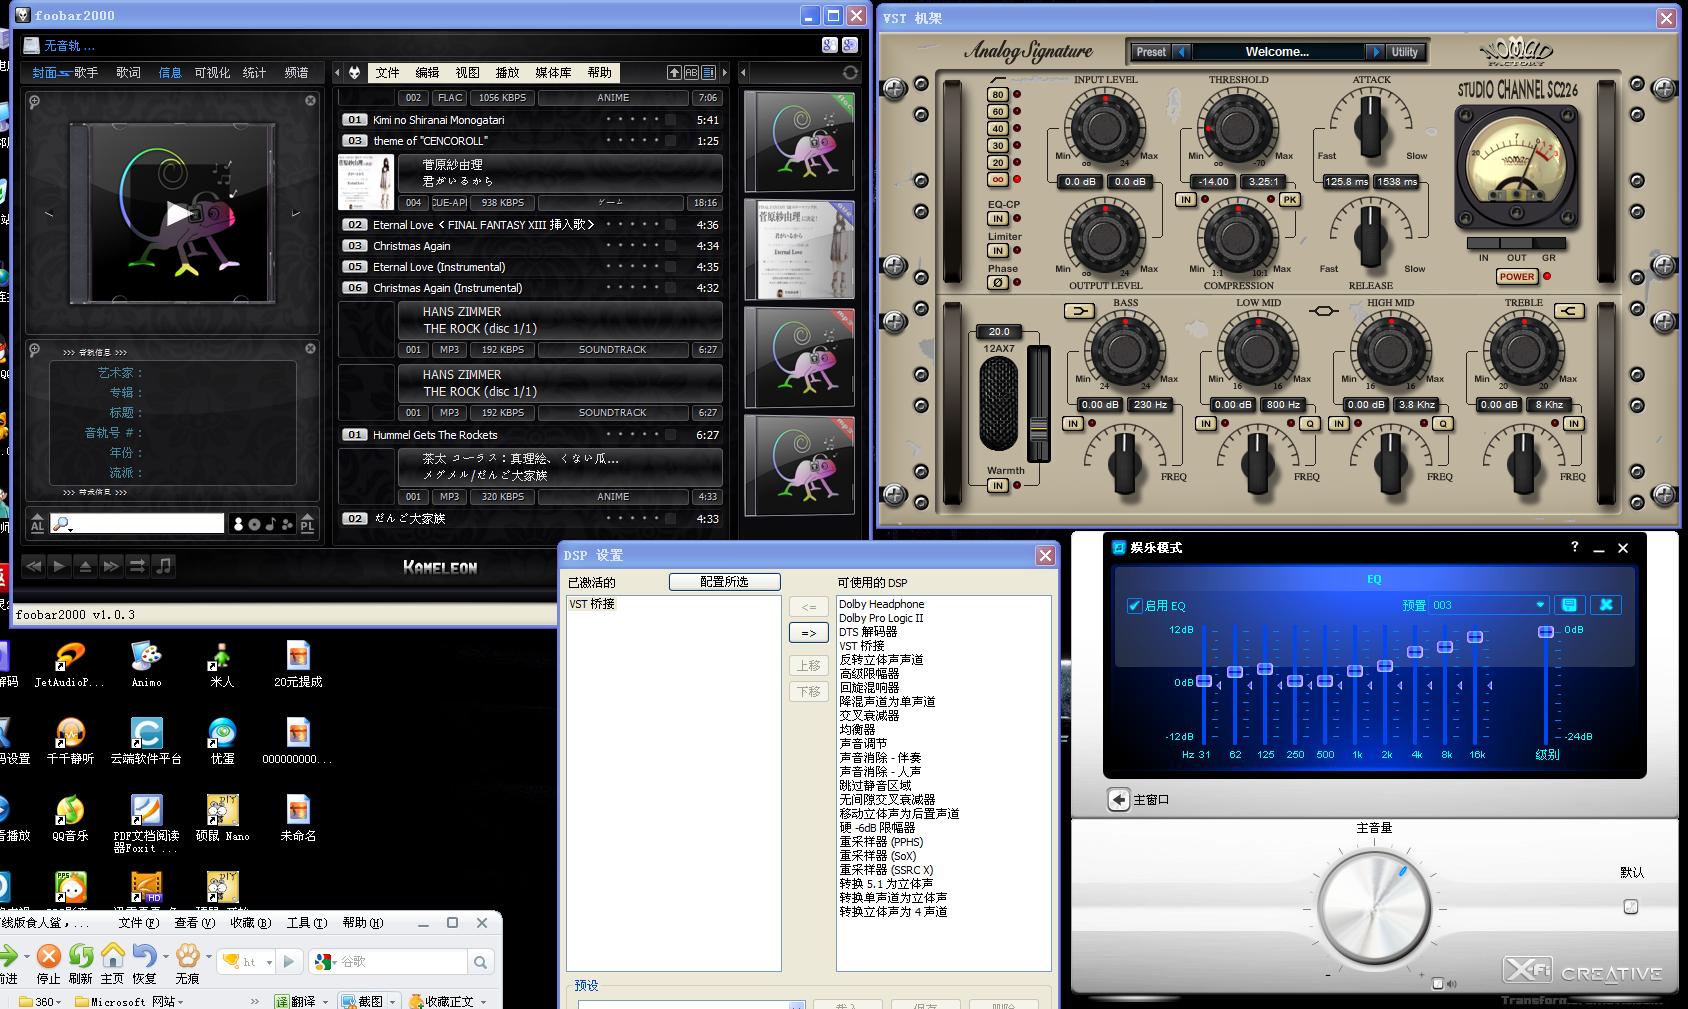Click the music note icon in foobar2000 bottom bar
The width and height of the screenshot is (1688, 1009).
click(x=164, y=566)
